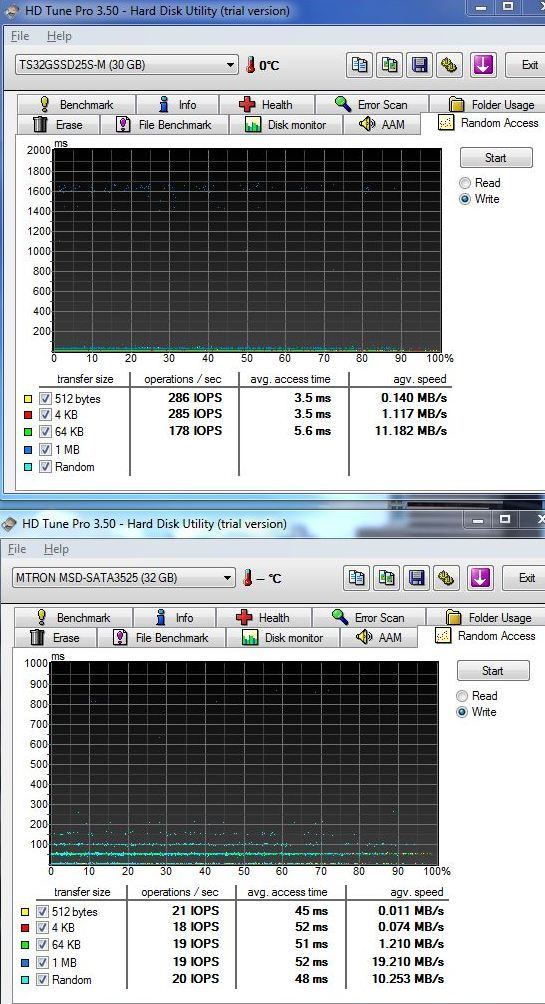The image size is (545, 1004).
Task: Click purple down-arrow icon in top window
Action: (x=484, y=65)
